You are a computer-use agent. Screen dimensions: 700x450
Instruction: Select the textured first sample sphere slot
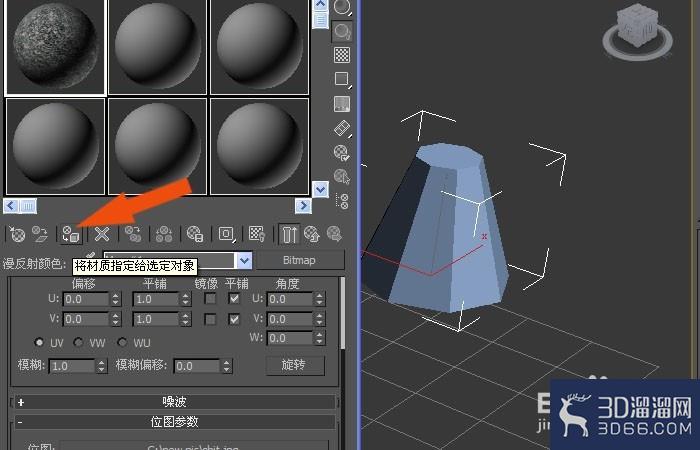[55, 47]
